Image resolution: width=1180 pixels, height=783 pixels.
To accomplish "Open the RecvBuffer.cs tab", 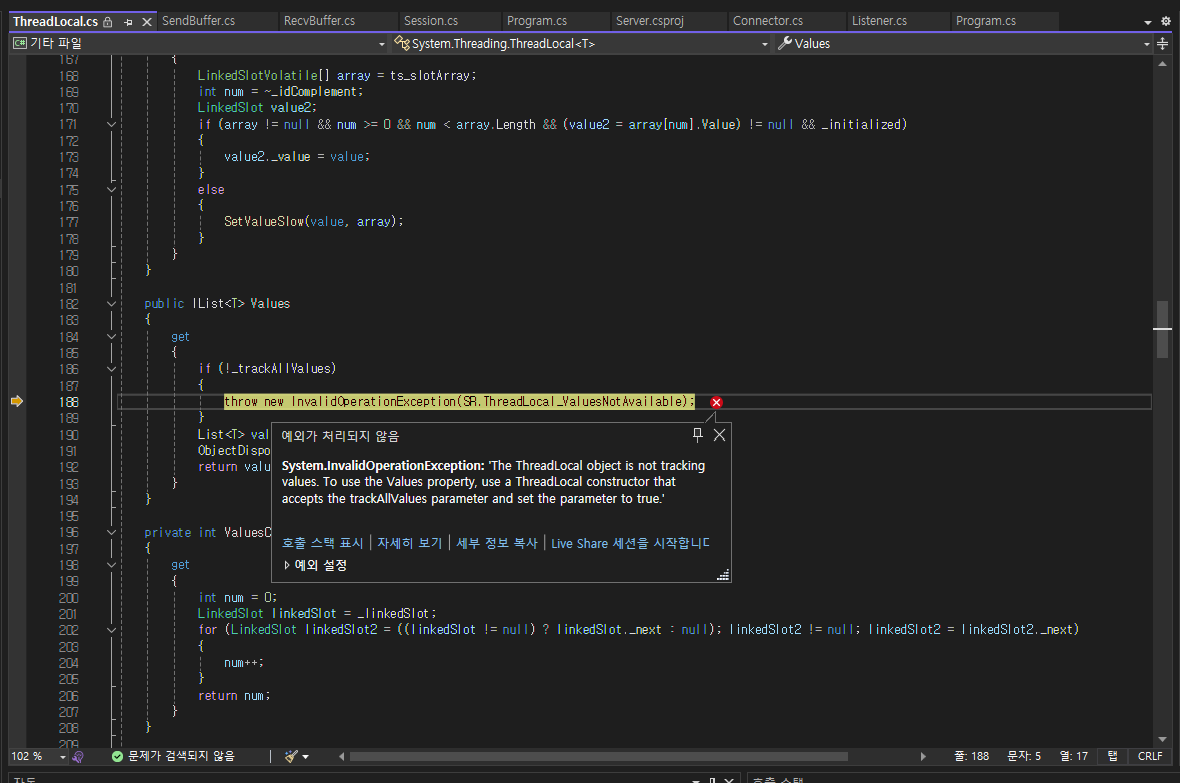I will (319, 21).
